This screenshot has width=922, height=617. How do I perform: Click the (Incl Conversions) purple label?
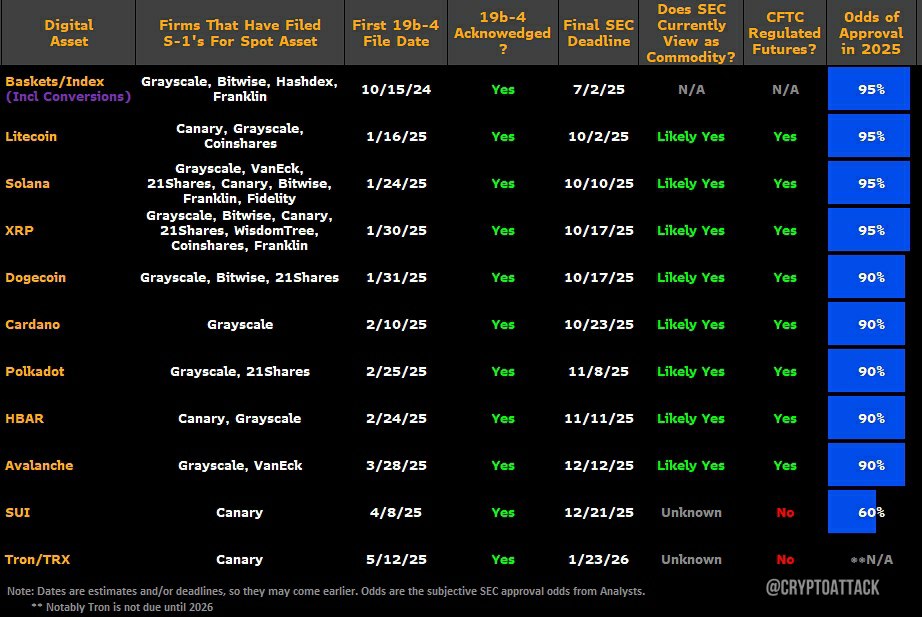click(x=68, y=97)
